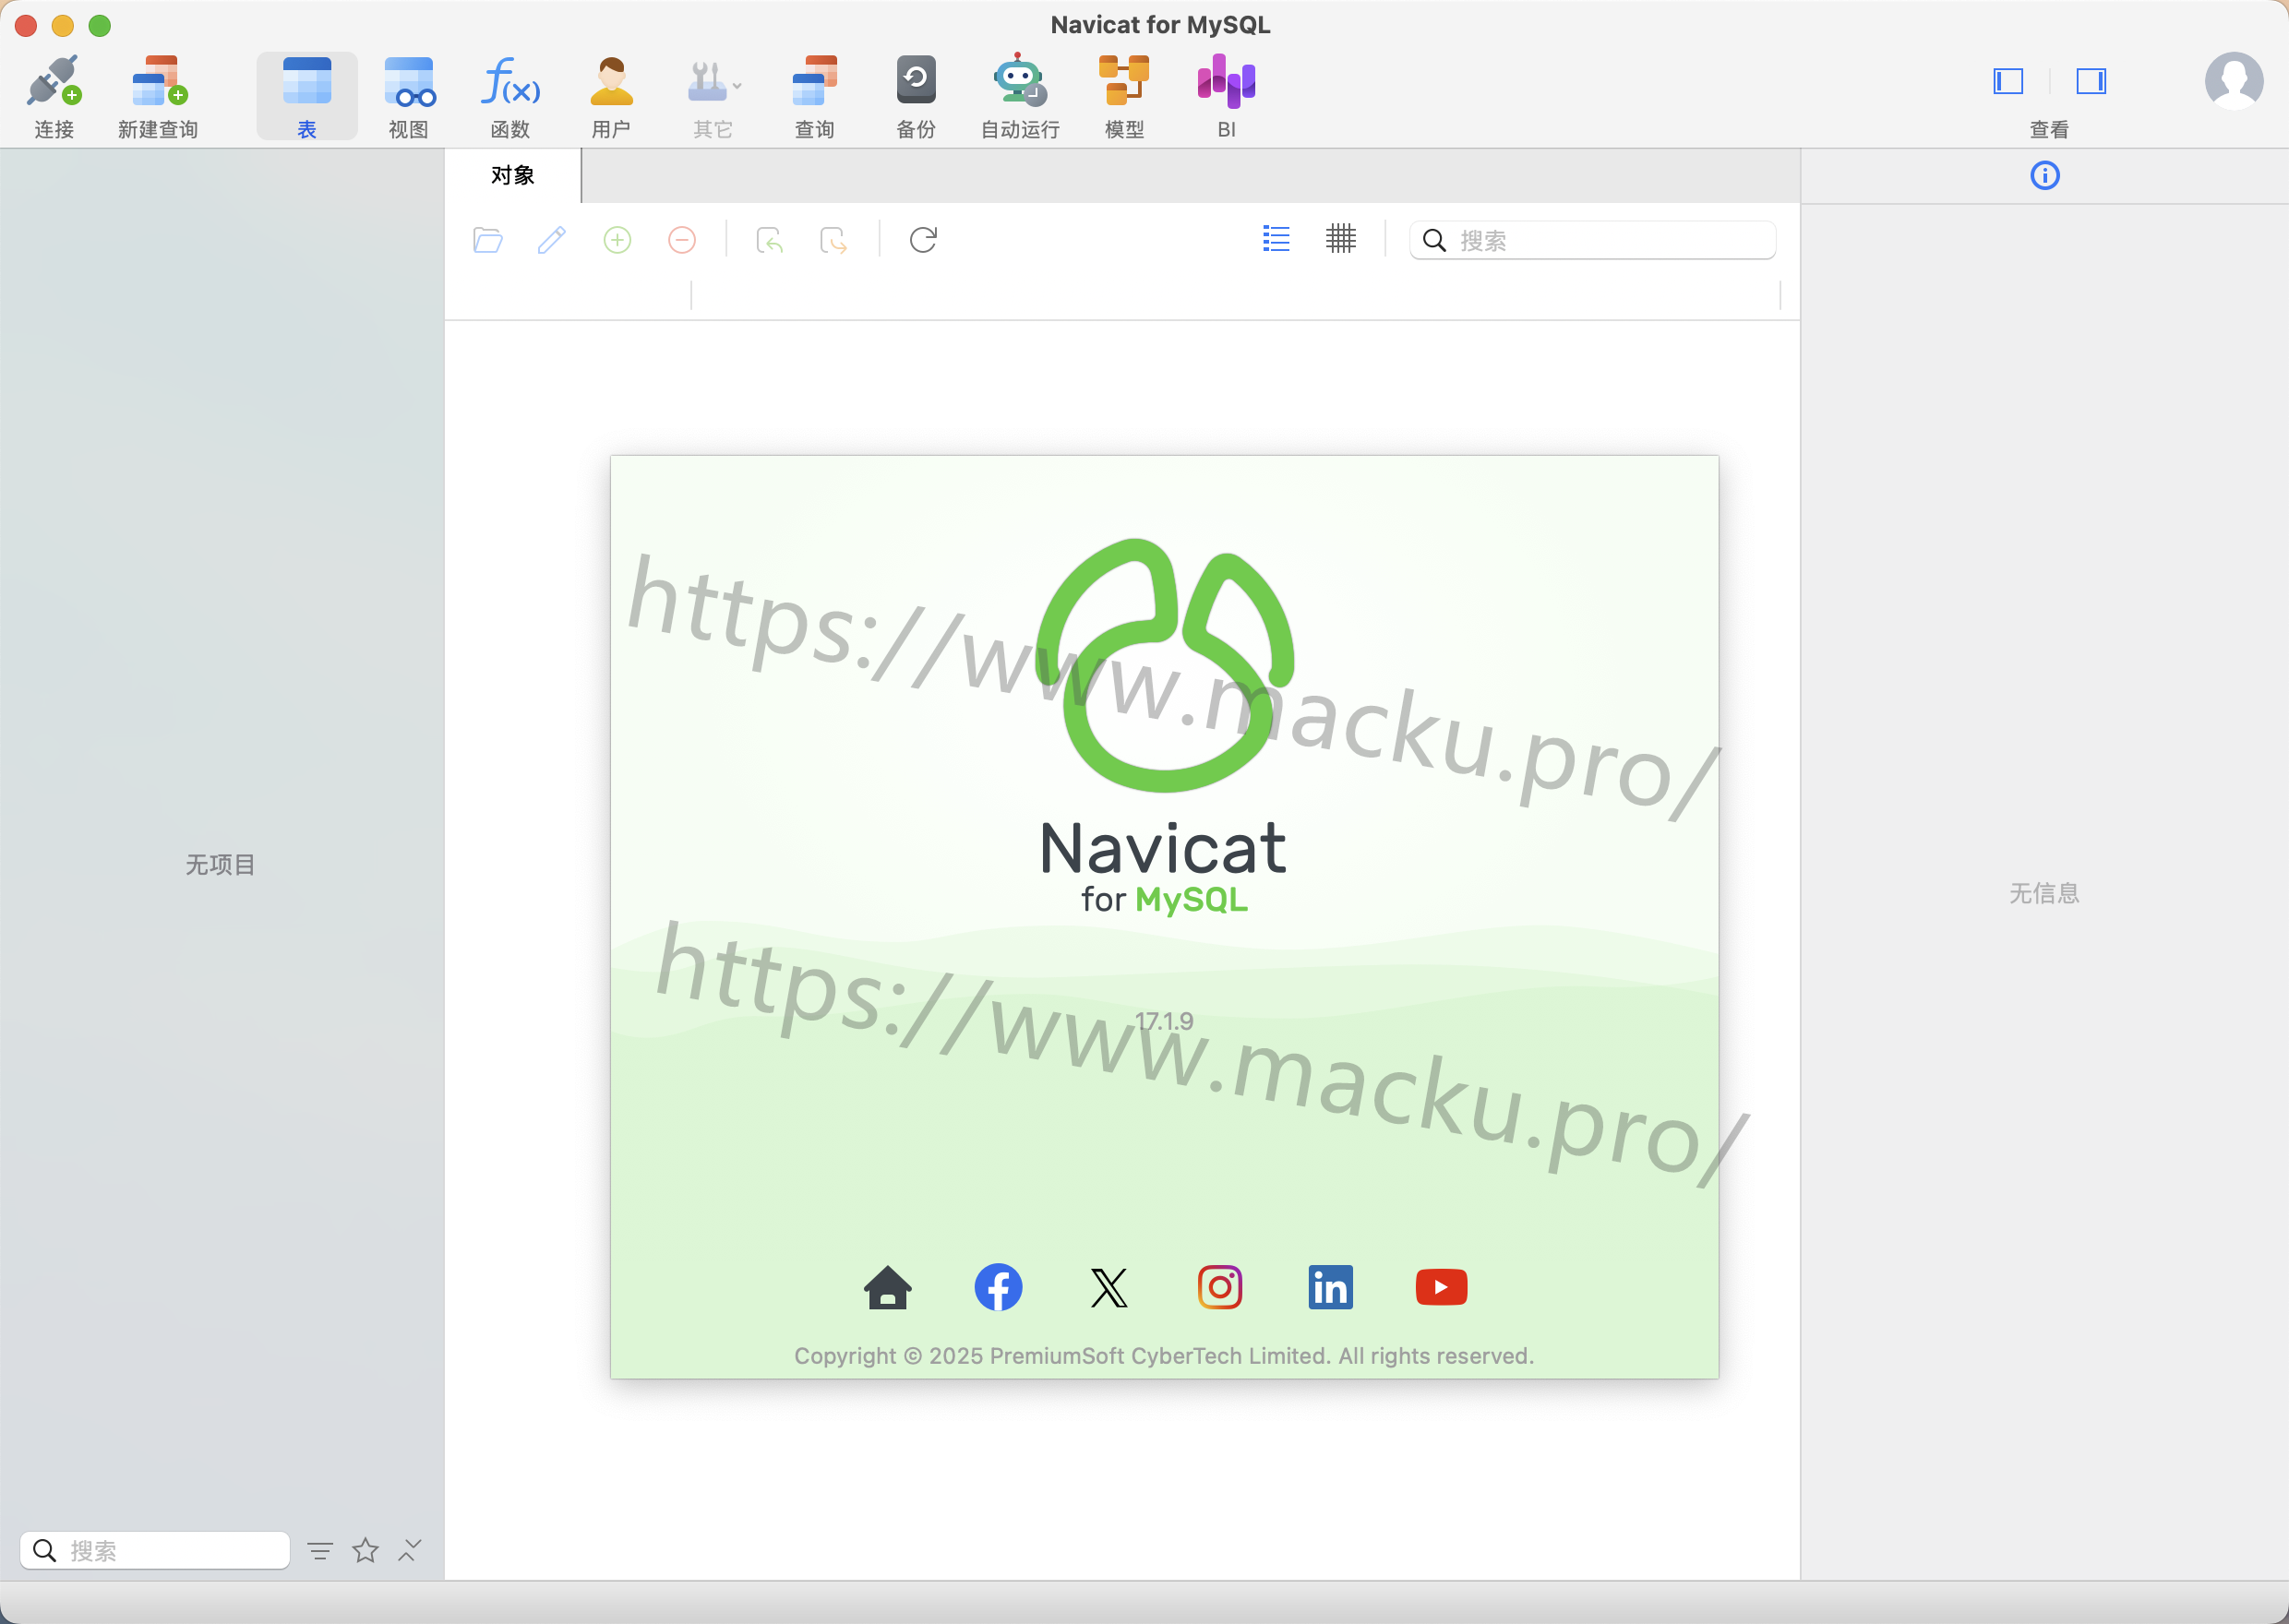This screenshot has height=1624, width=2289.
Task: Open the 用户 (User) manager
Action: pyautogui.click(x=611, y=96)
